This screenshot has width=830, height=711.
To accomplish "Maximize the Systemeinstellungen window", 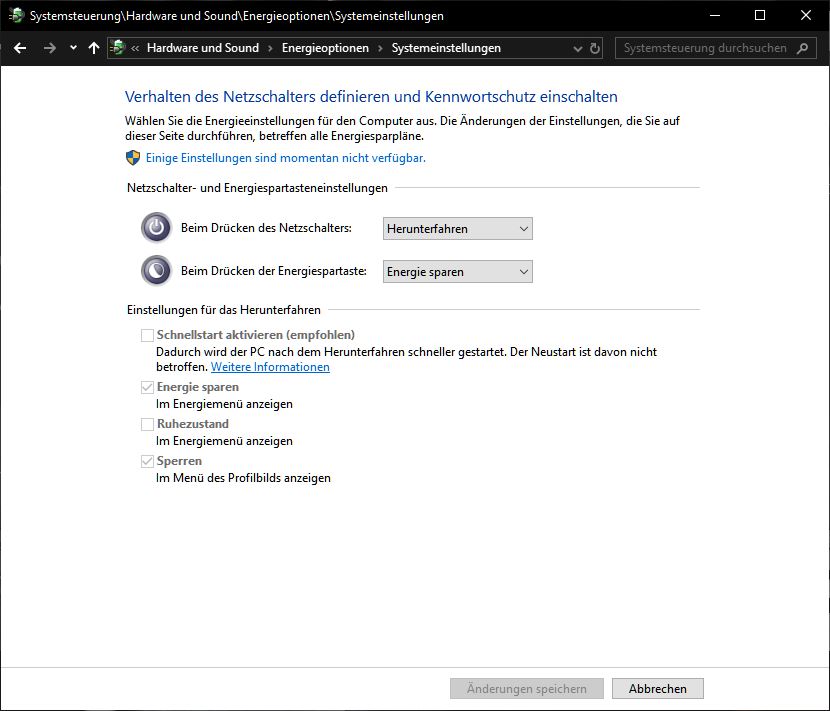I will pyautogui.click(x=760, y=15).
